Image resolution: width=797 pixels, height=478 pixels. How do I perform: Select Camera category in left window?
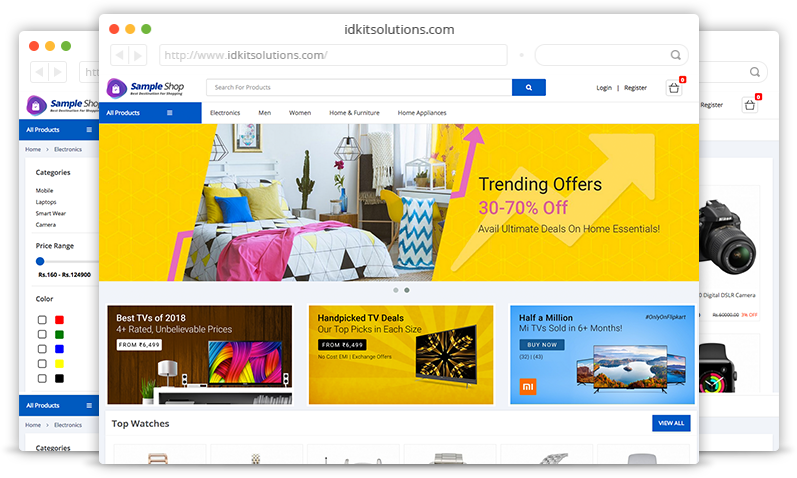point(46,225)
